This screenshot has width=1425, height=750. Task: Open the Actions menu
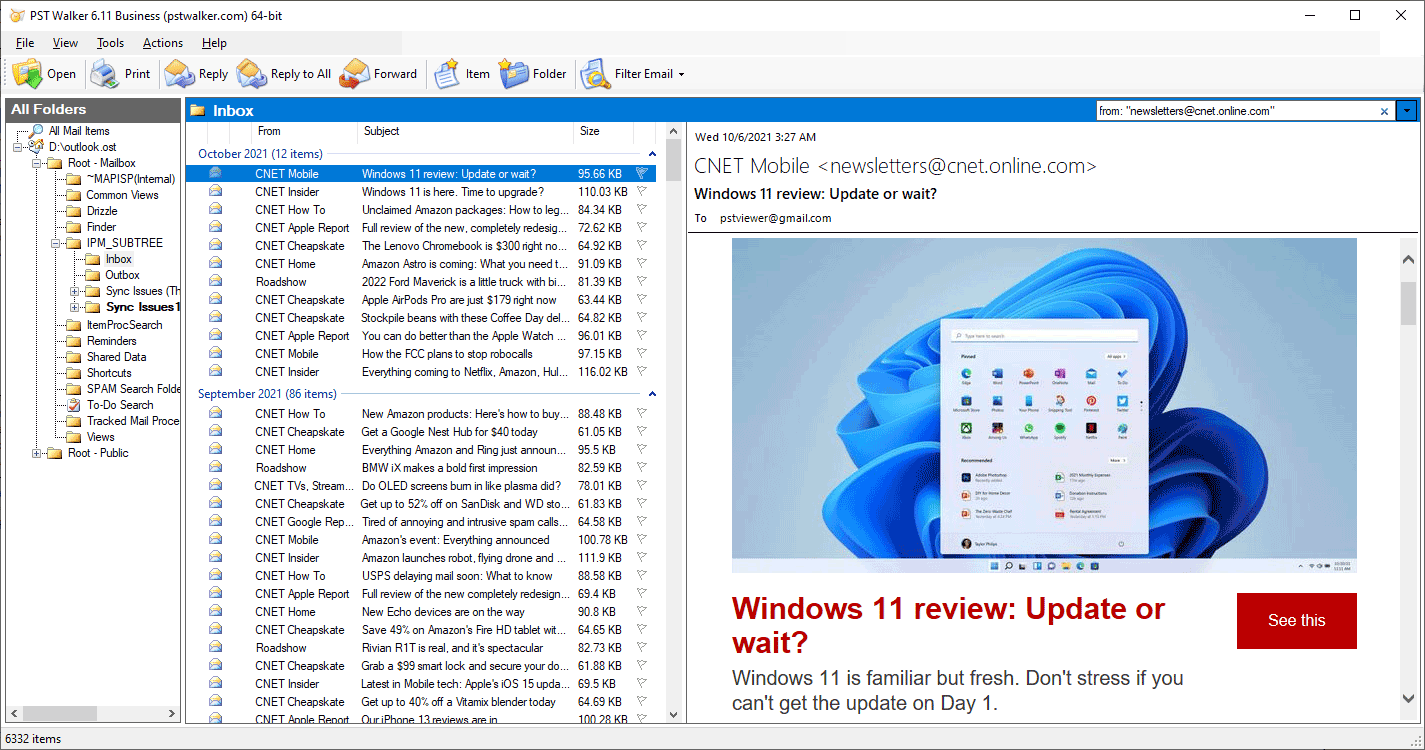tap(163, 43)
